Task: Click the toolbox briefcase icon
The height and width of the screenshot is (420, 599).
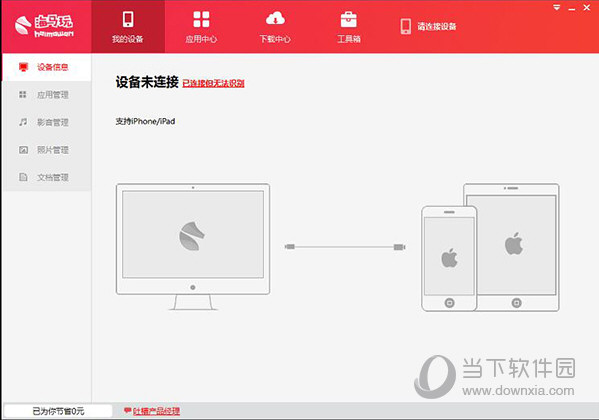Action: (x=349, y=19)
